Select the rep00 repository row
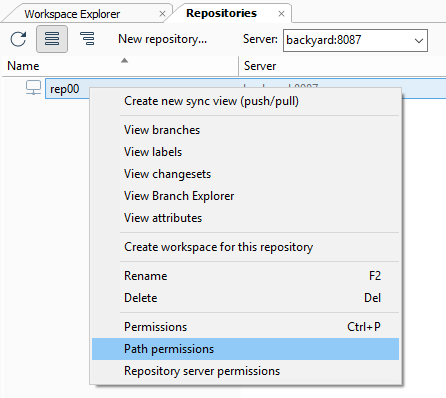This screenshot has height=398, width=446. tap(245, 89)
